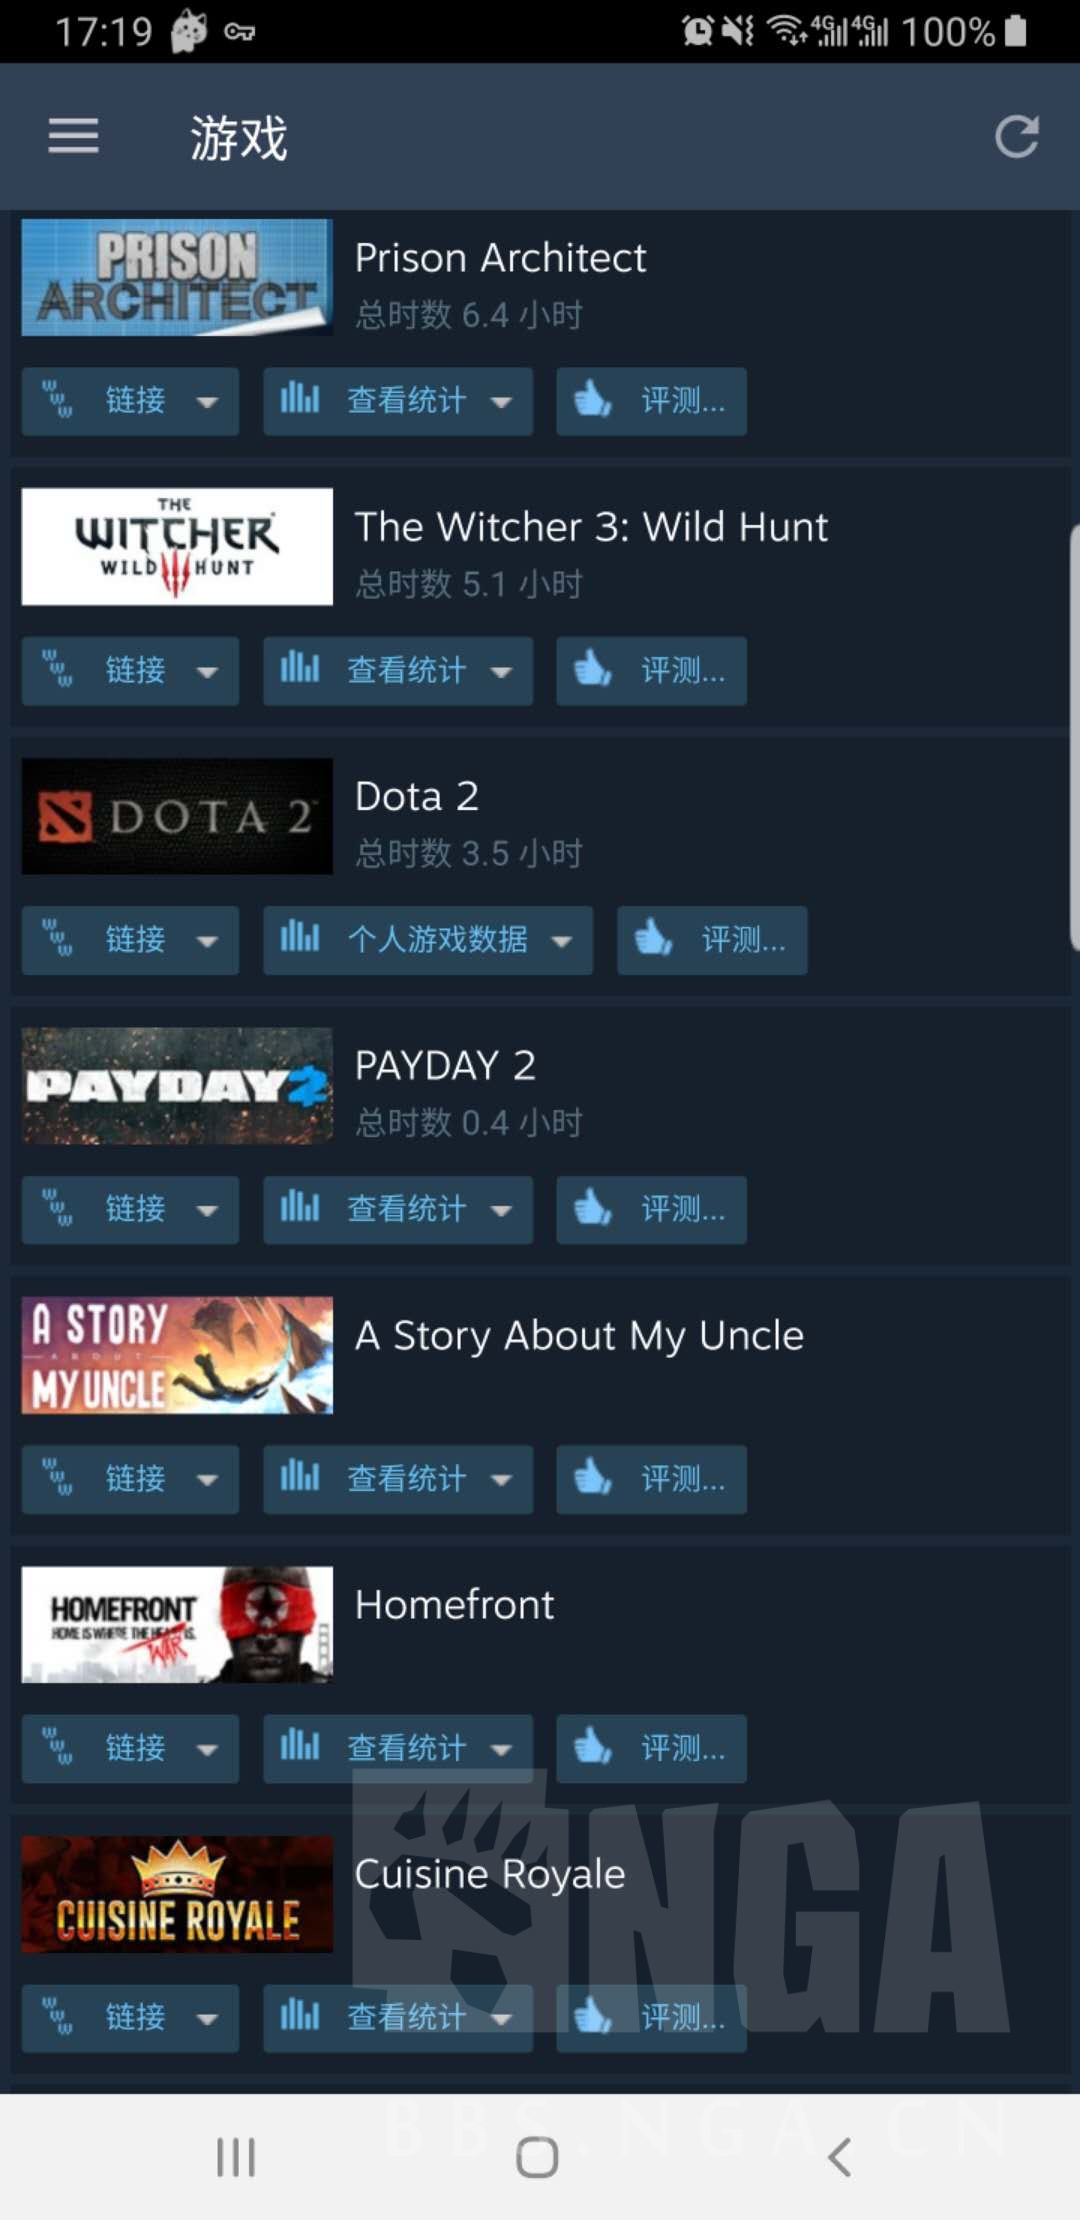This screenshot has width=1080, height=2220.
Task: Click the stats bar-chart icon for Homefront
Action: [x=300, y=1747]
